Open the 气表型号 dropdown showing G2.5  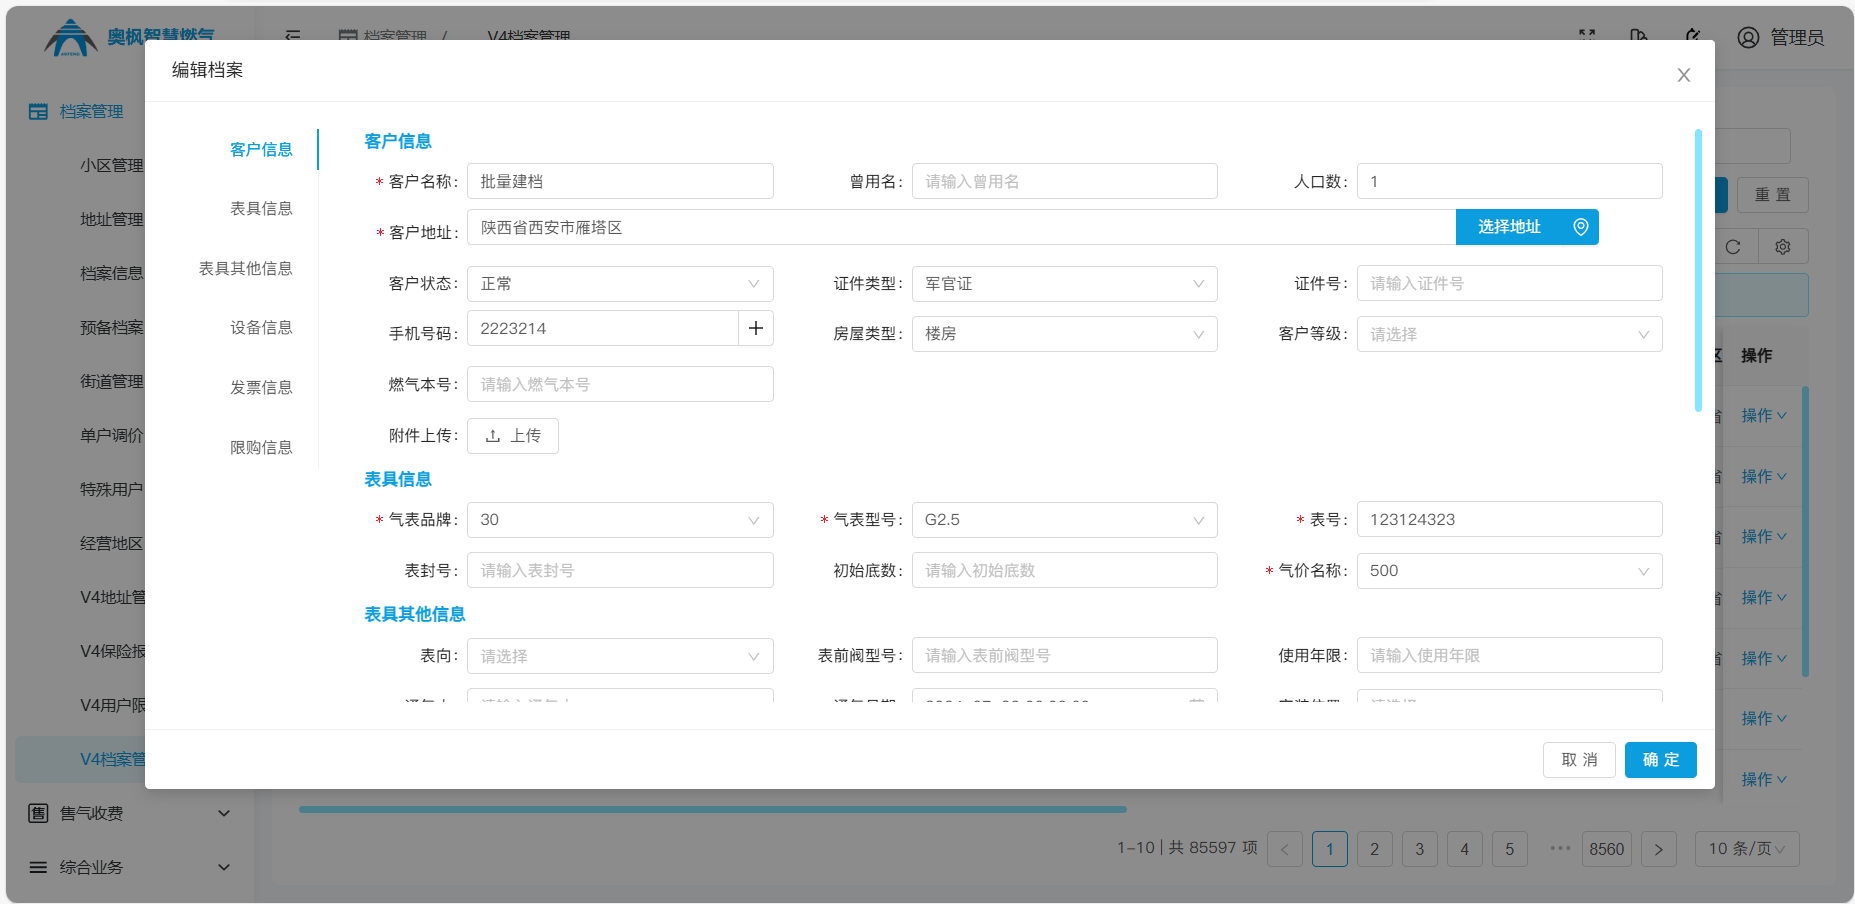1065,520
